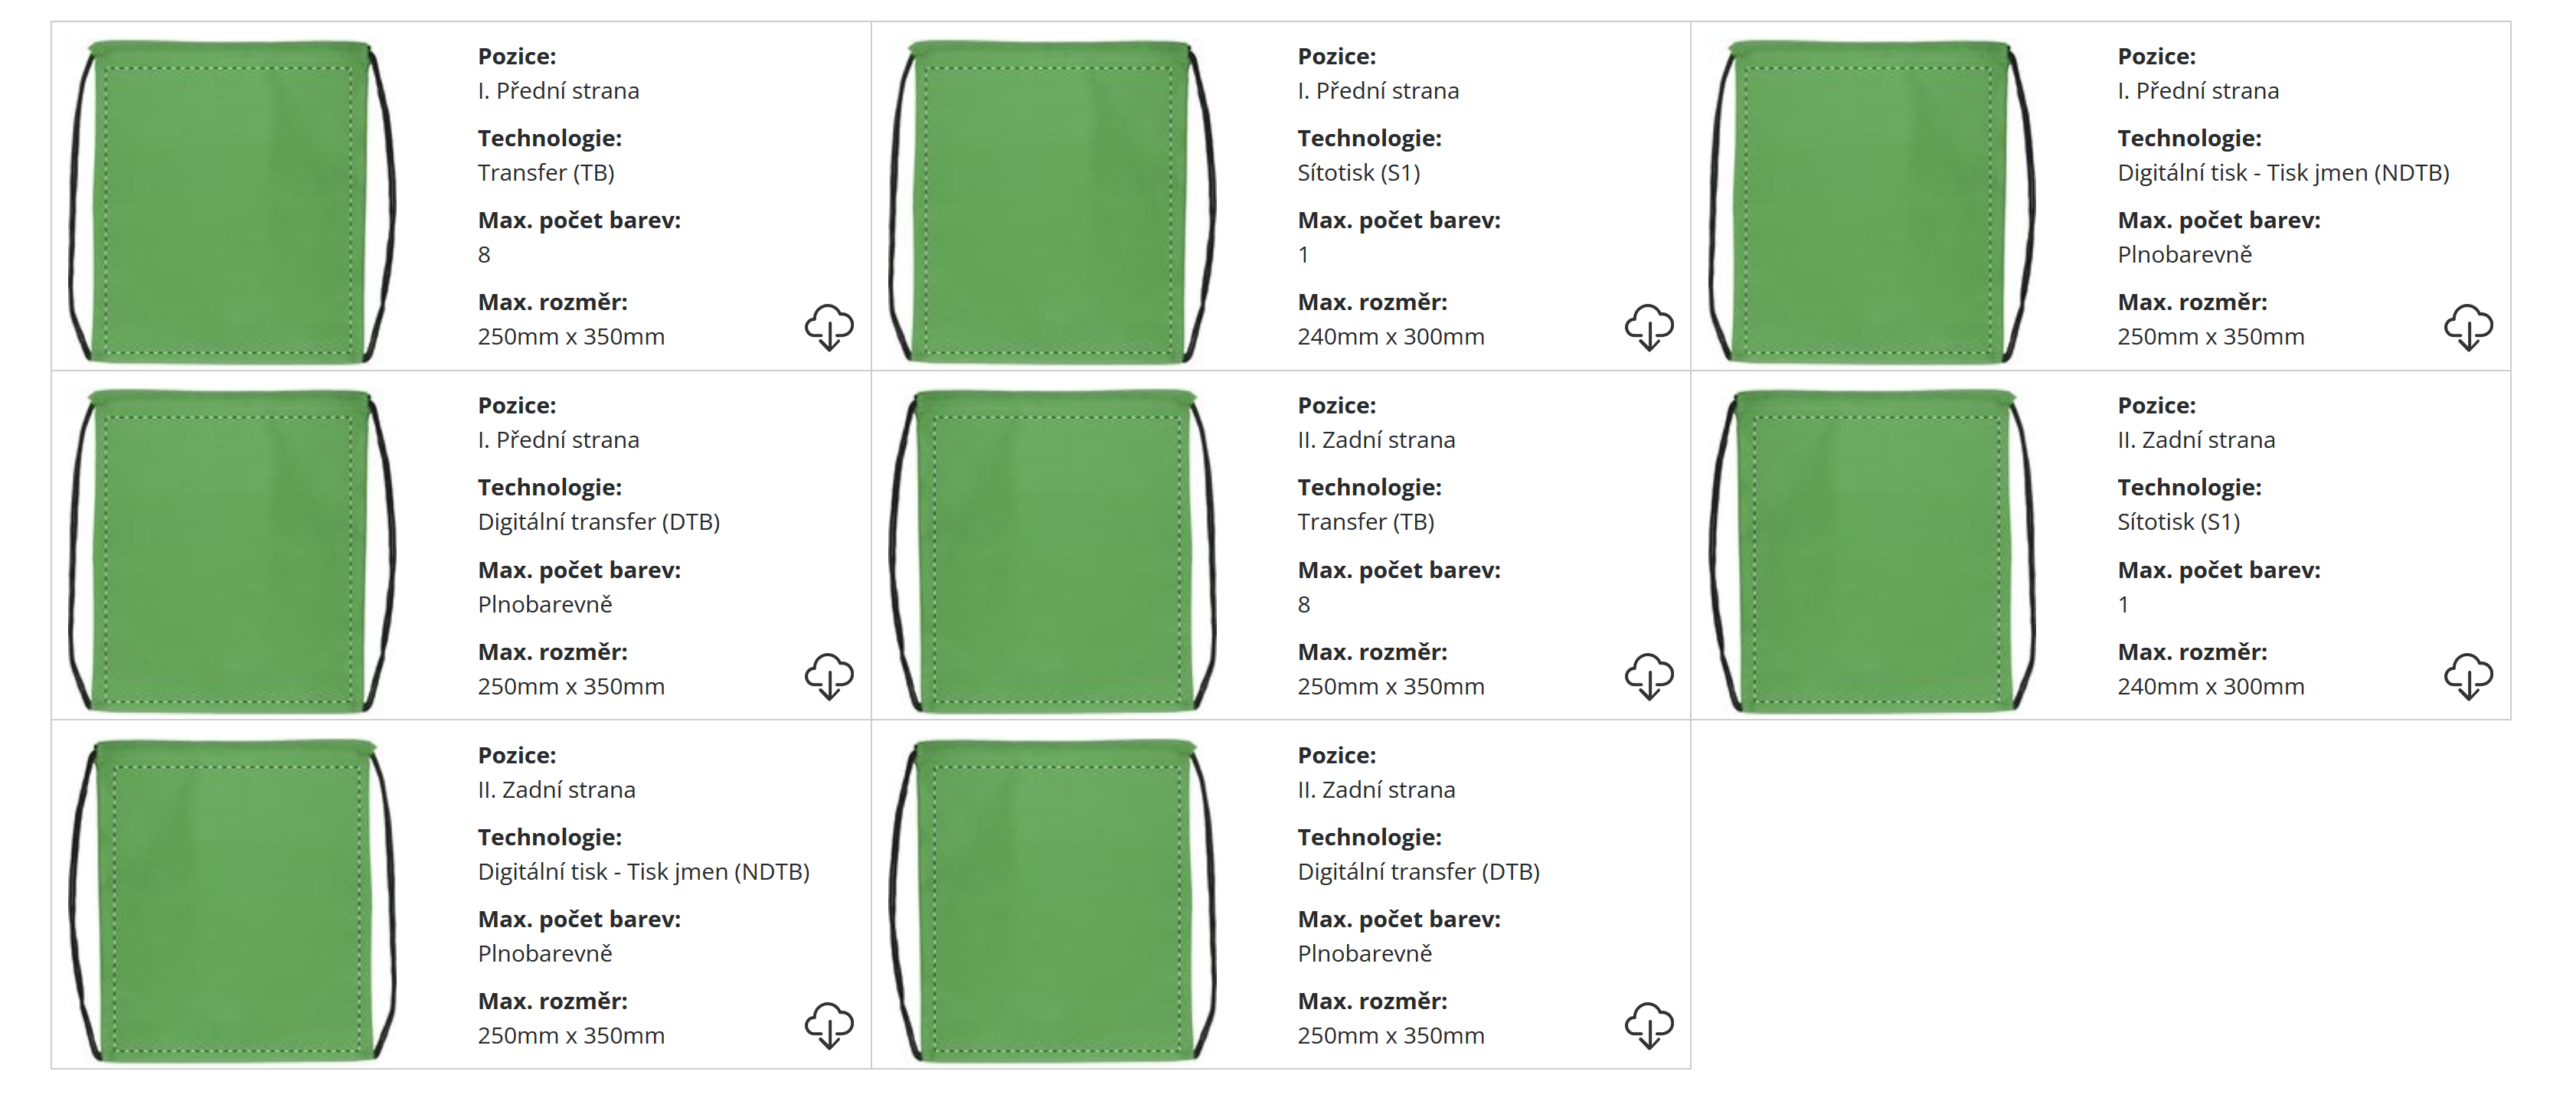2576x1101 pixels.
Task: Open bag image for back Tisk jmen (NDTB)
Action: [232, 900]
